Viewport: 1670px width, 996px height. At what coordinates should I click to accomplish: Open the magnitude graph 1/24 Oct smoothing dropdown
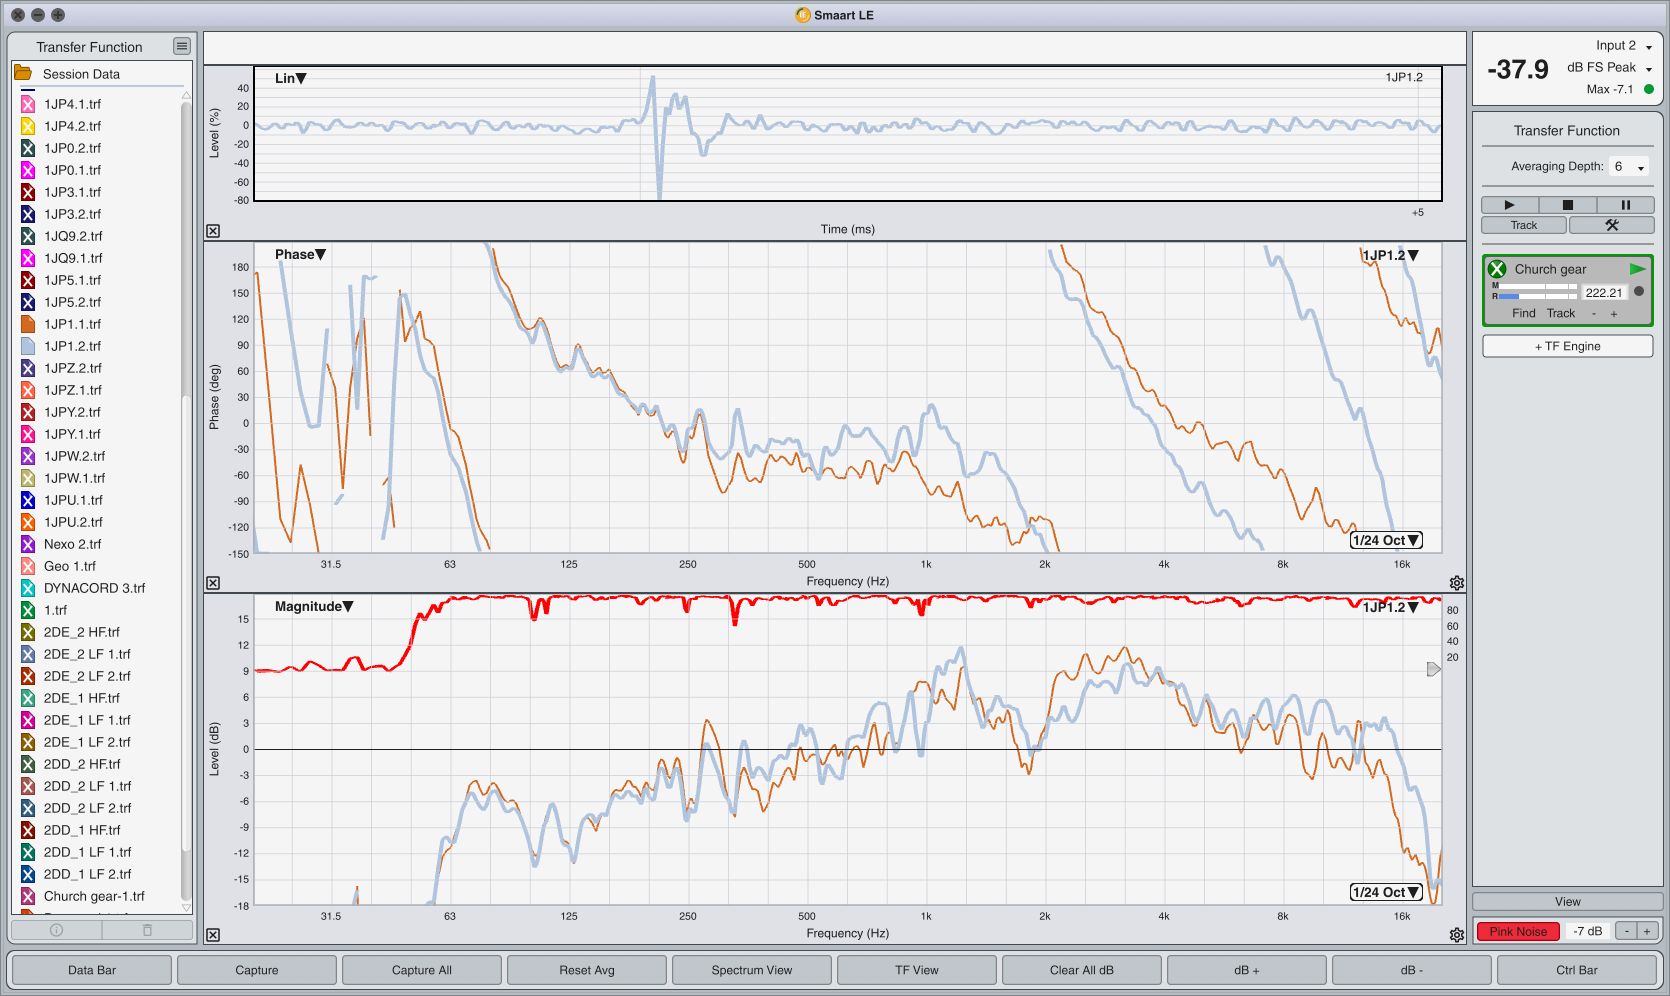1386,892
